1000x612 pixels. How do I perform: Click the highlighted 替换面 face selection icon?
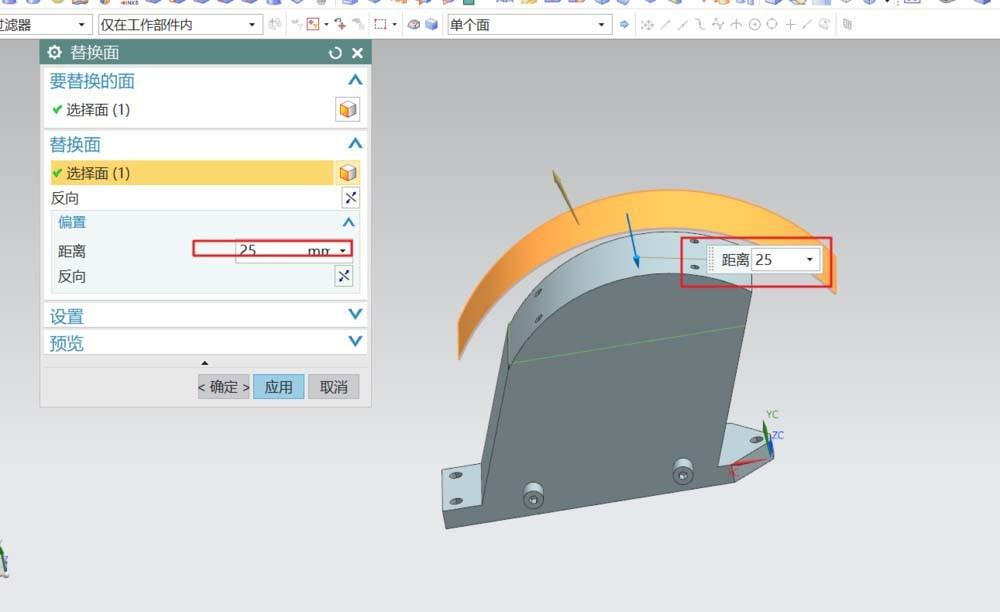348,172
